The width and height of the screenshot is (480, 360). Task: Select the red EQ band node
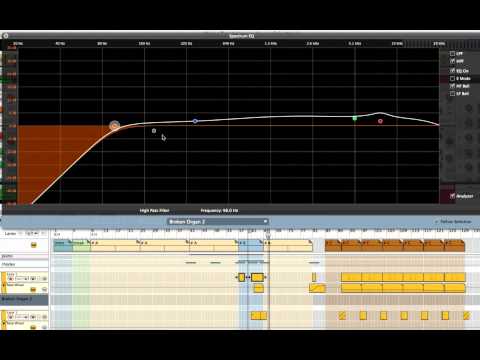[x=380, y=121]
